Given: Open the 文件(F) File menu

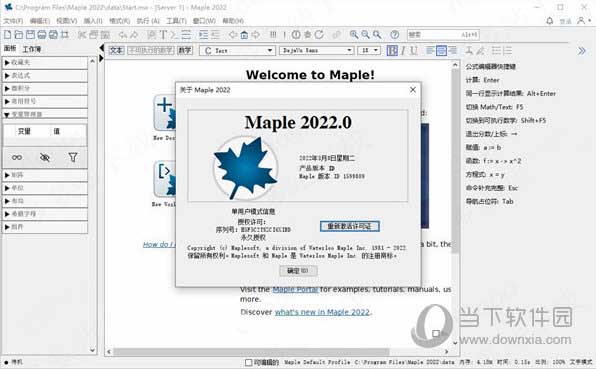Looking at the screenshot, I should point(13,21).
